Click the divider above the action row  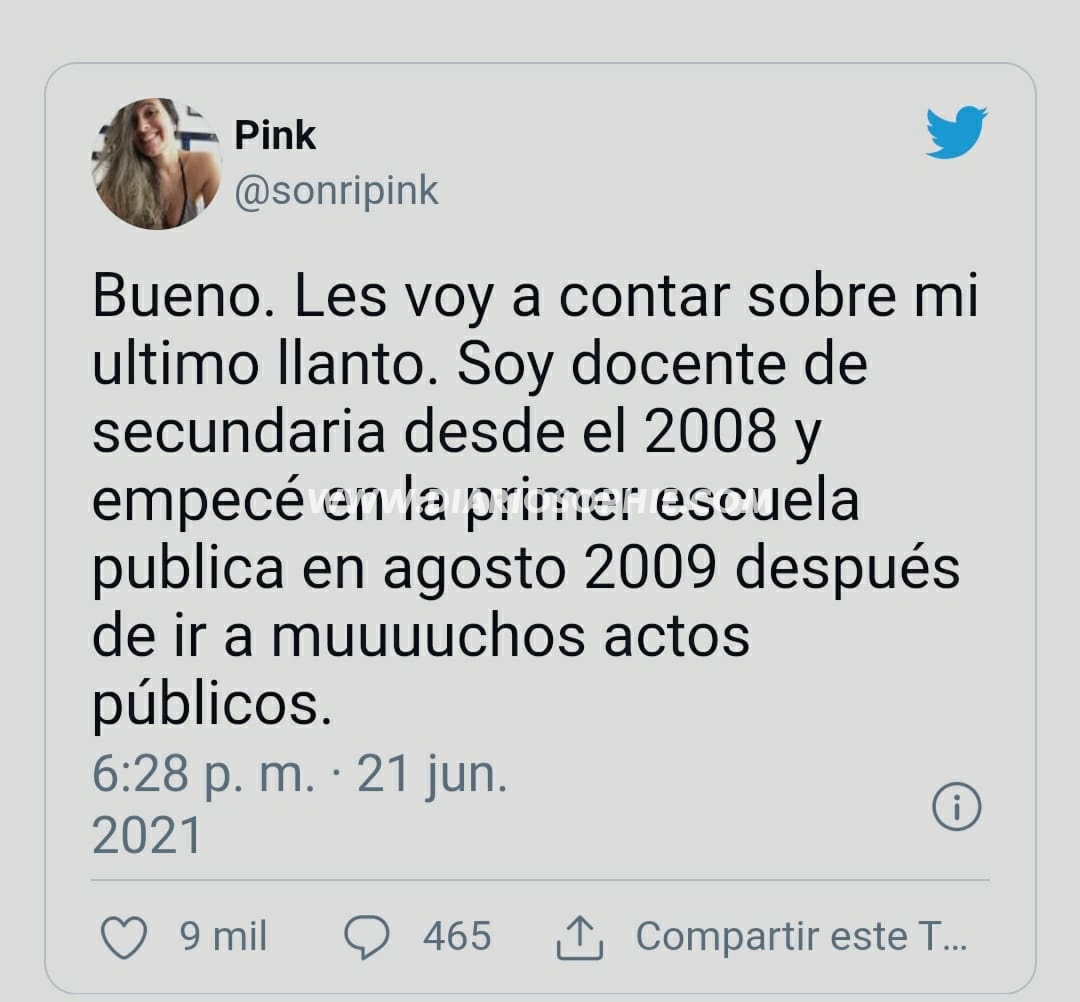tap(540, 880)
